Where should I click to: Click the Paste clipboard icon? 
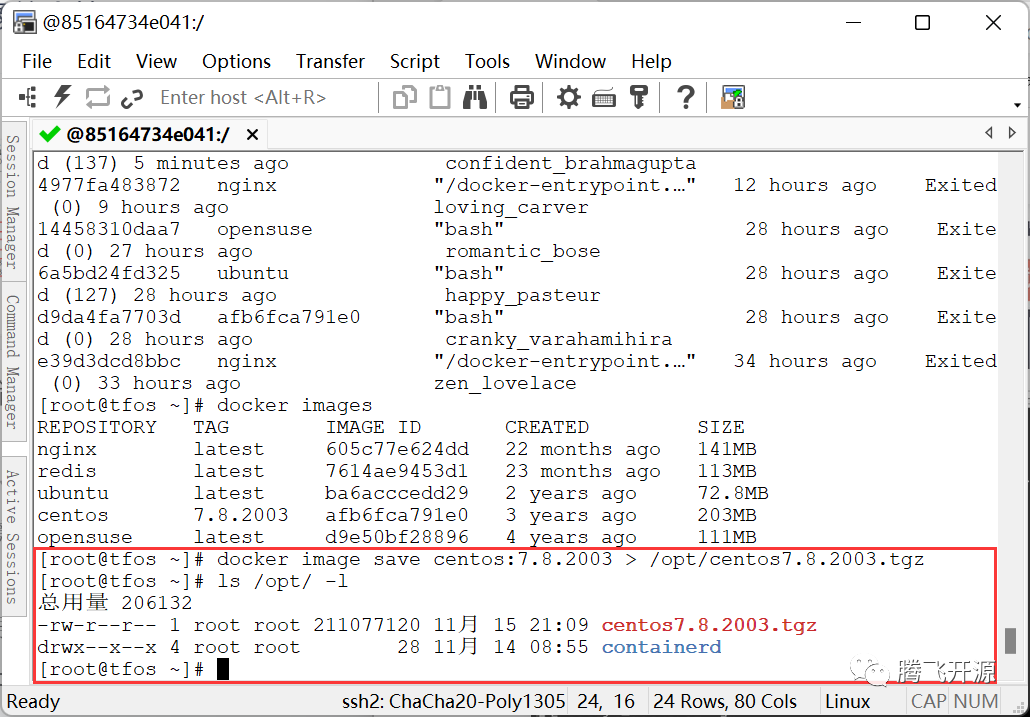[439, 98]
